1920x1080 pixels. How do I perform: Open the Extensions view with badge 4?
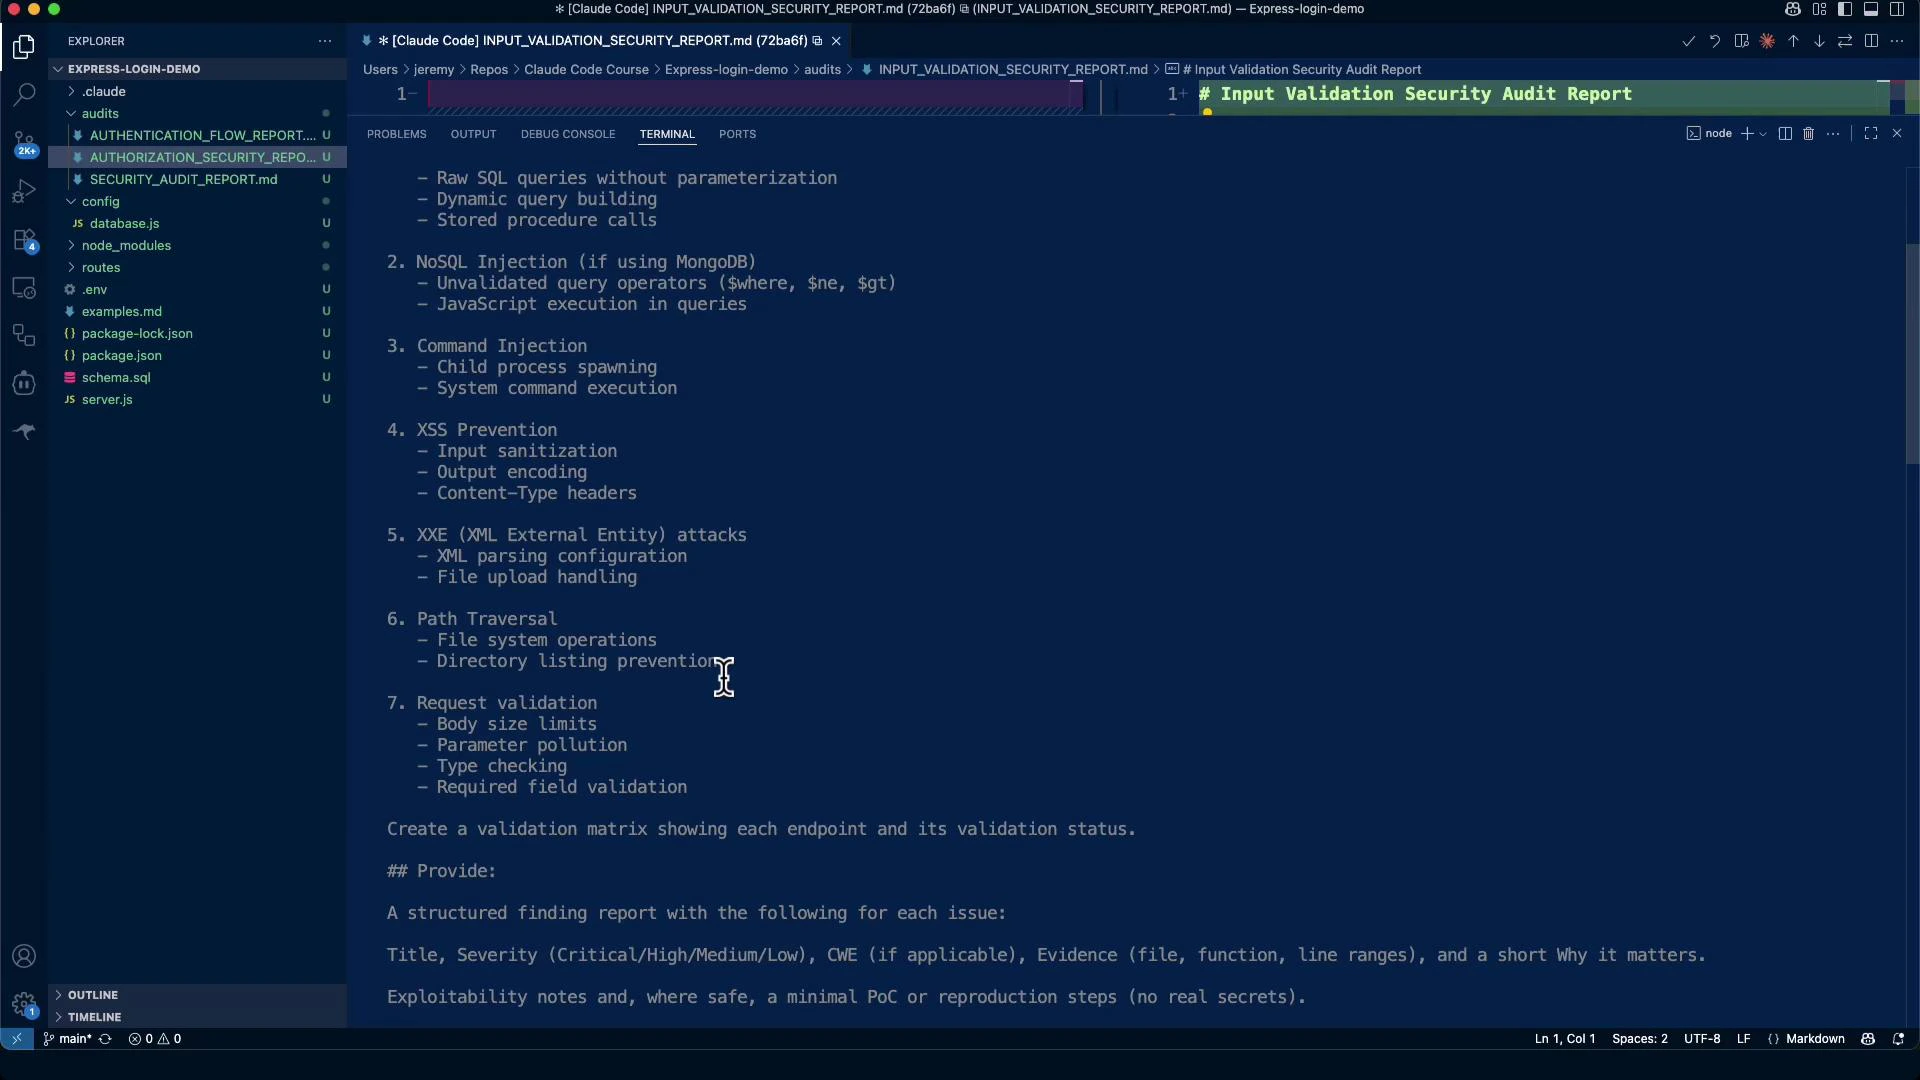(24, 240)
